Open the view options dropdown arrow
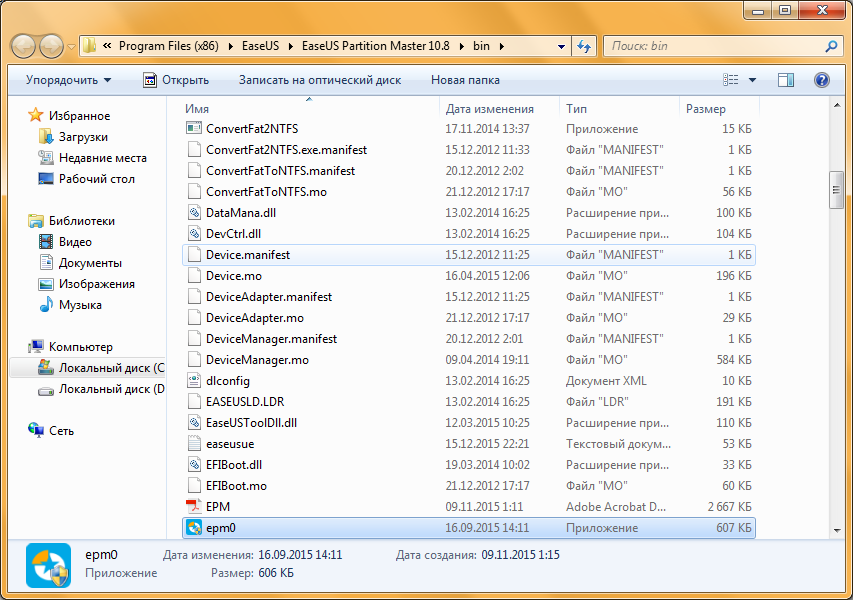The width and height of the screenshot is (853, 600). [x=752, y=81]
